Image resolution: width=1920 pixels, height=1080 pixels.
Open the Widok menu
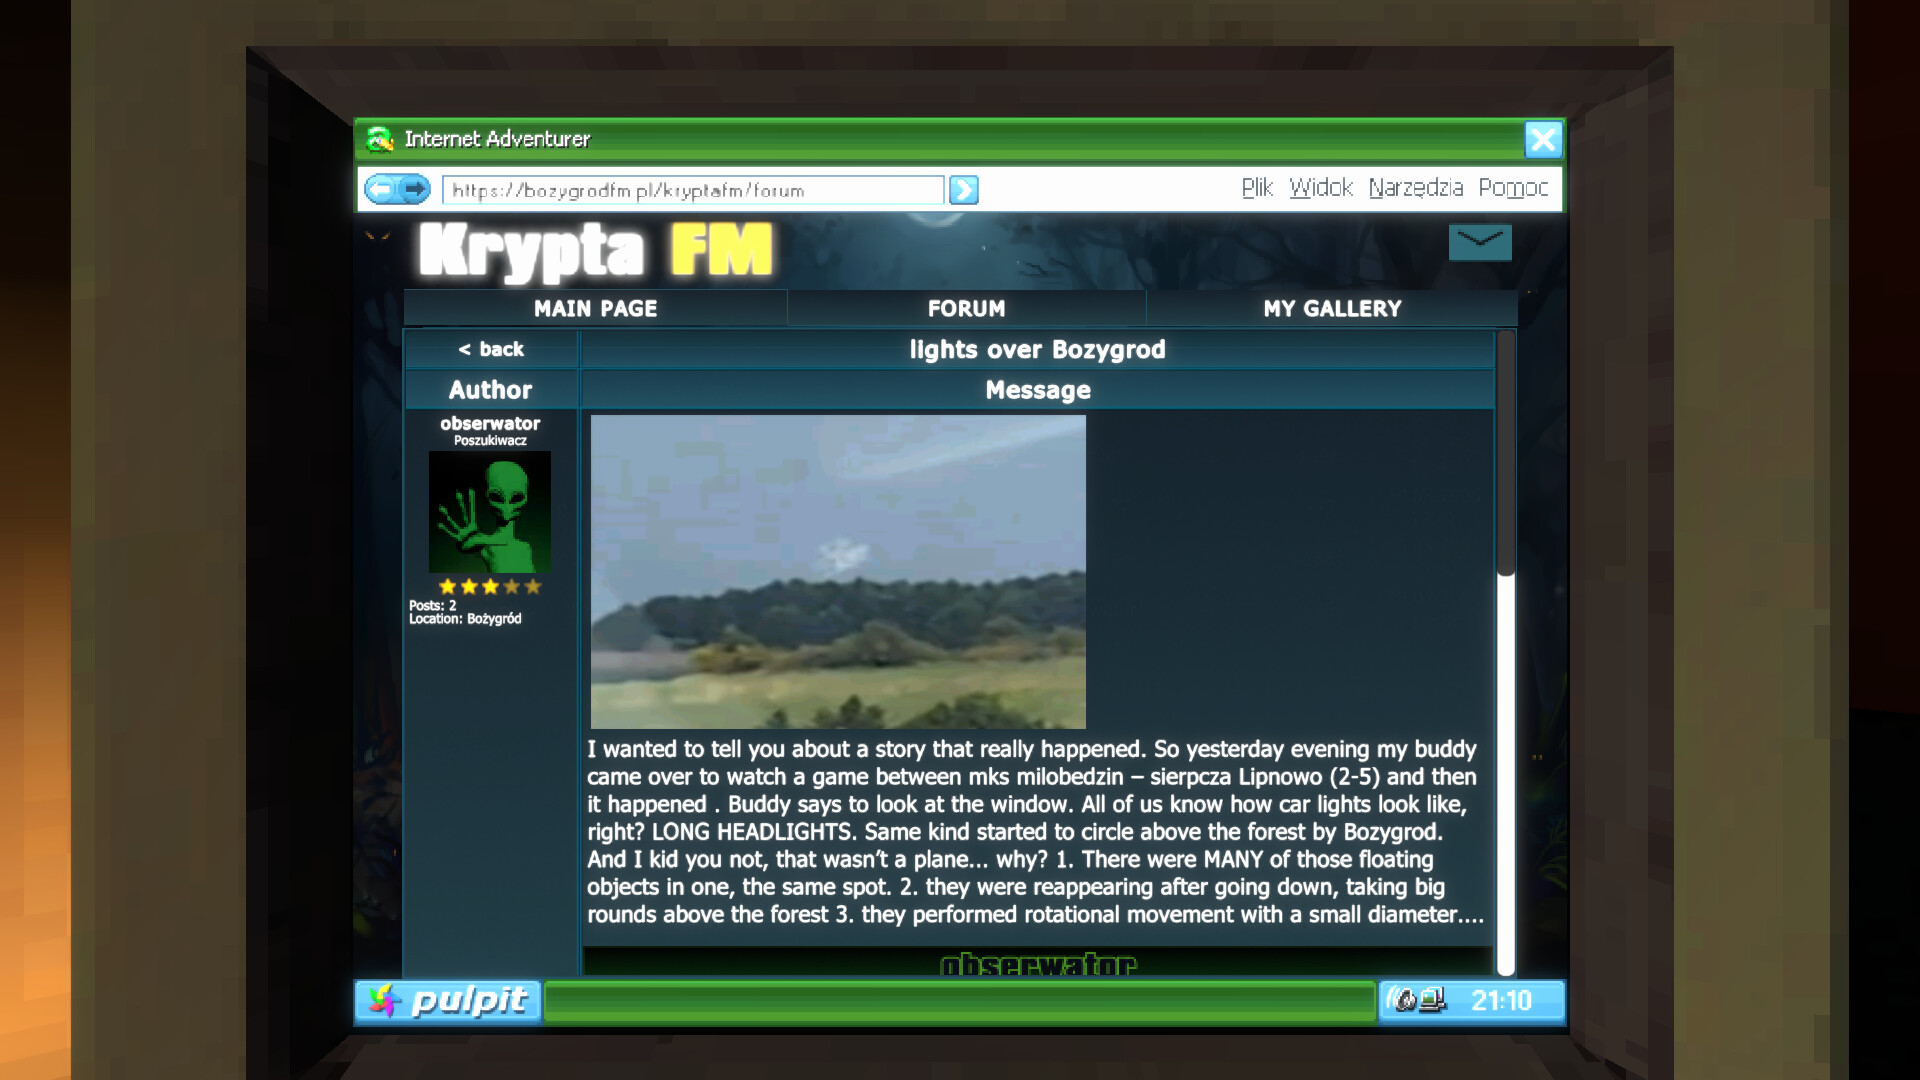coord(1321,188)
